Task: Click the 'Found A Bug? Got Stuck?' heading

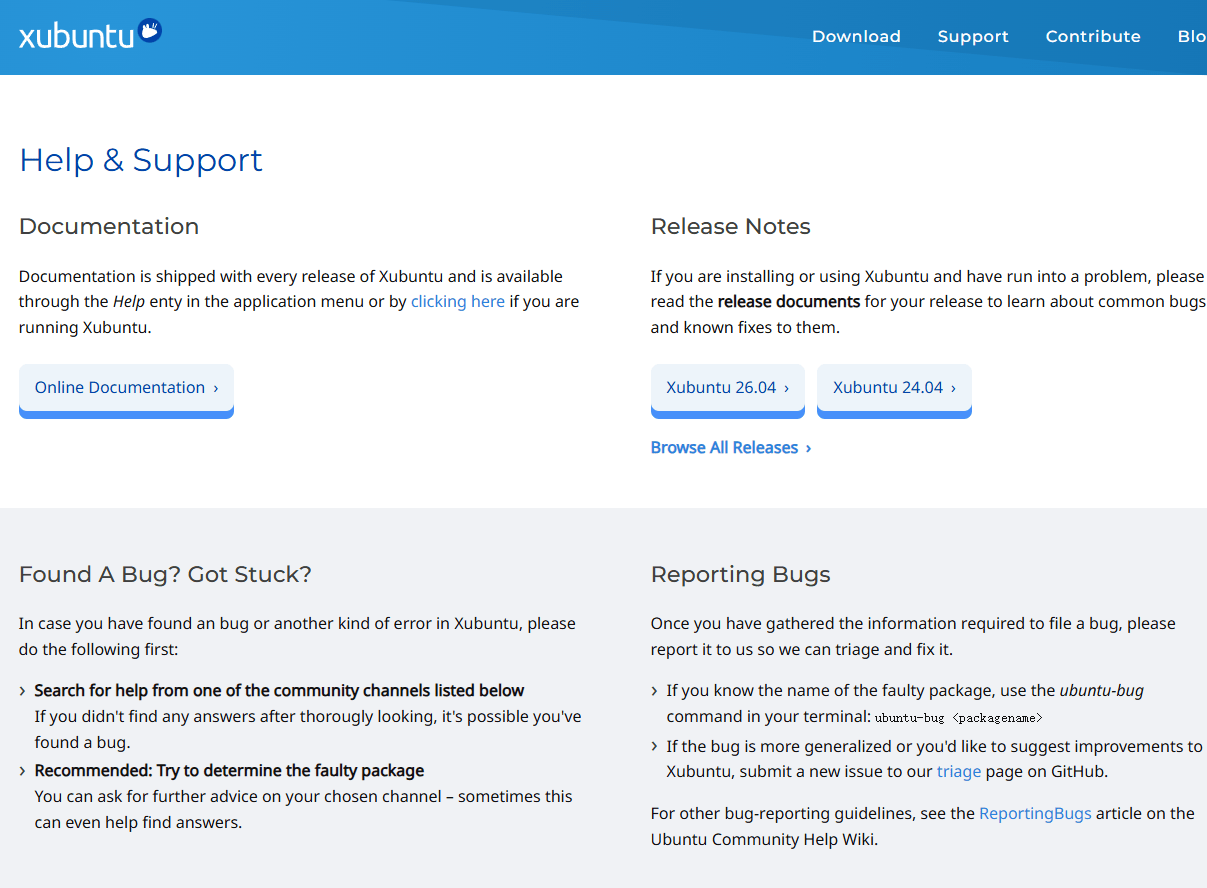Action: 165,574
